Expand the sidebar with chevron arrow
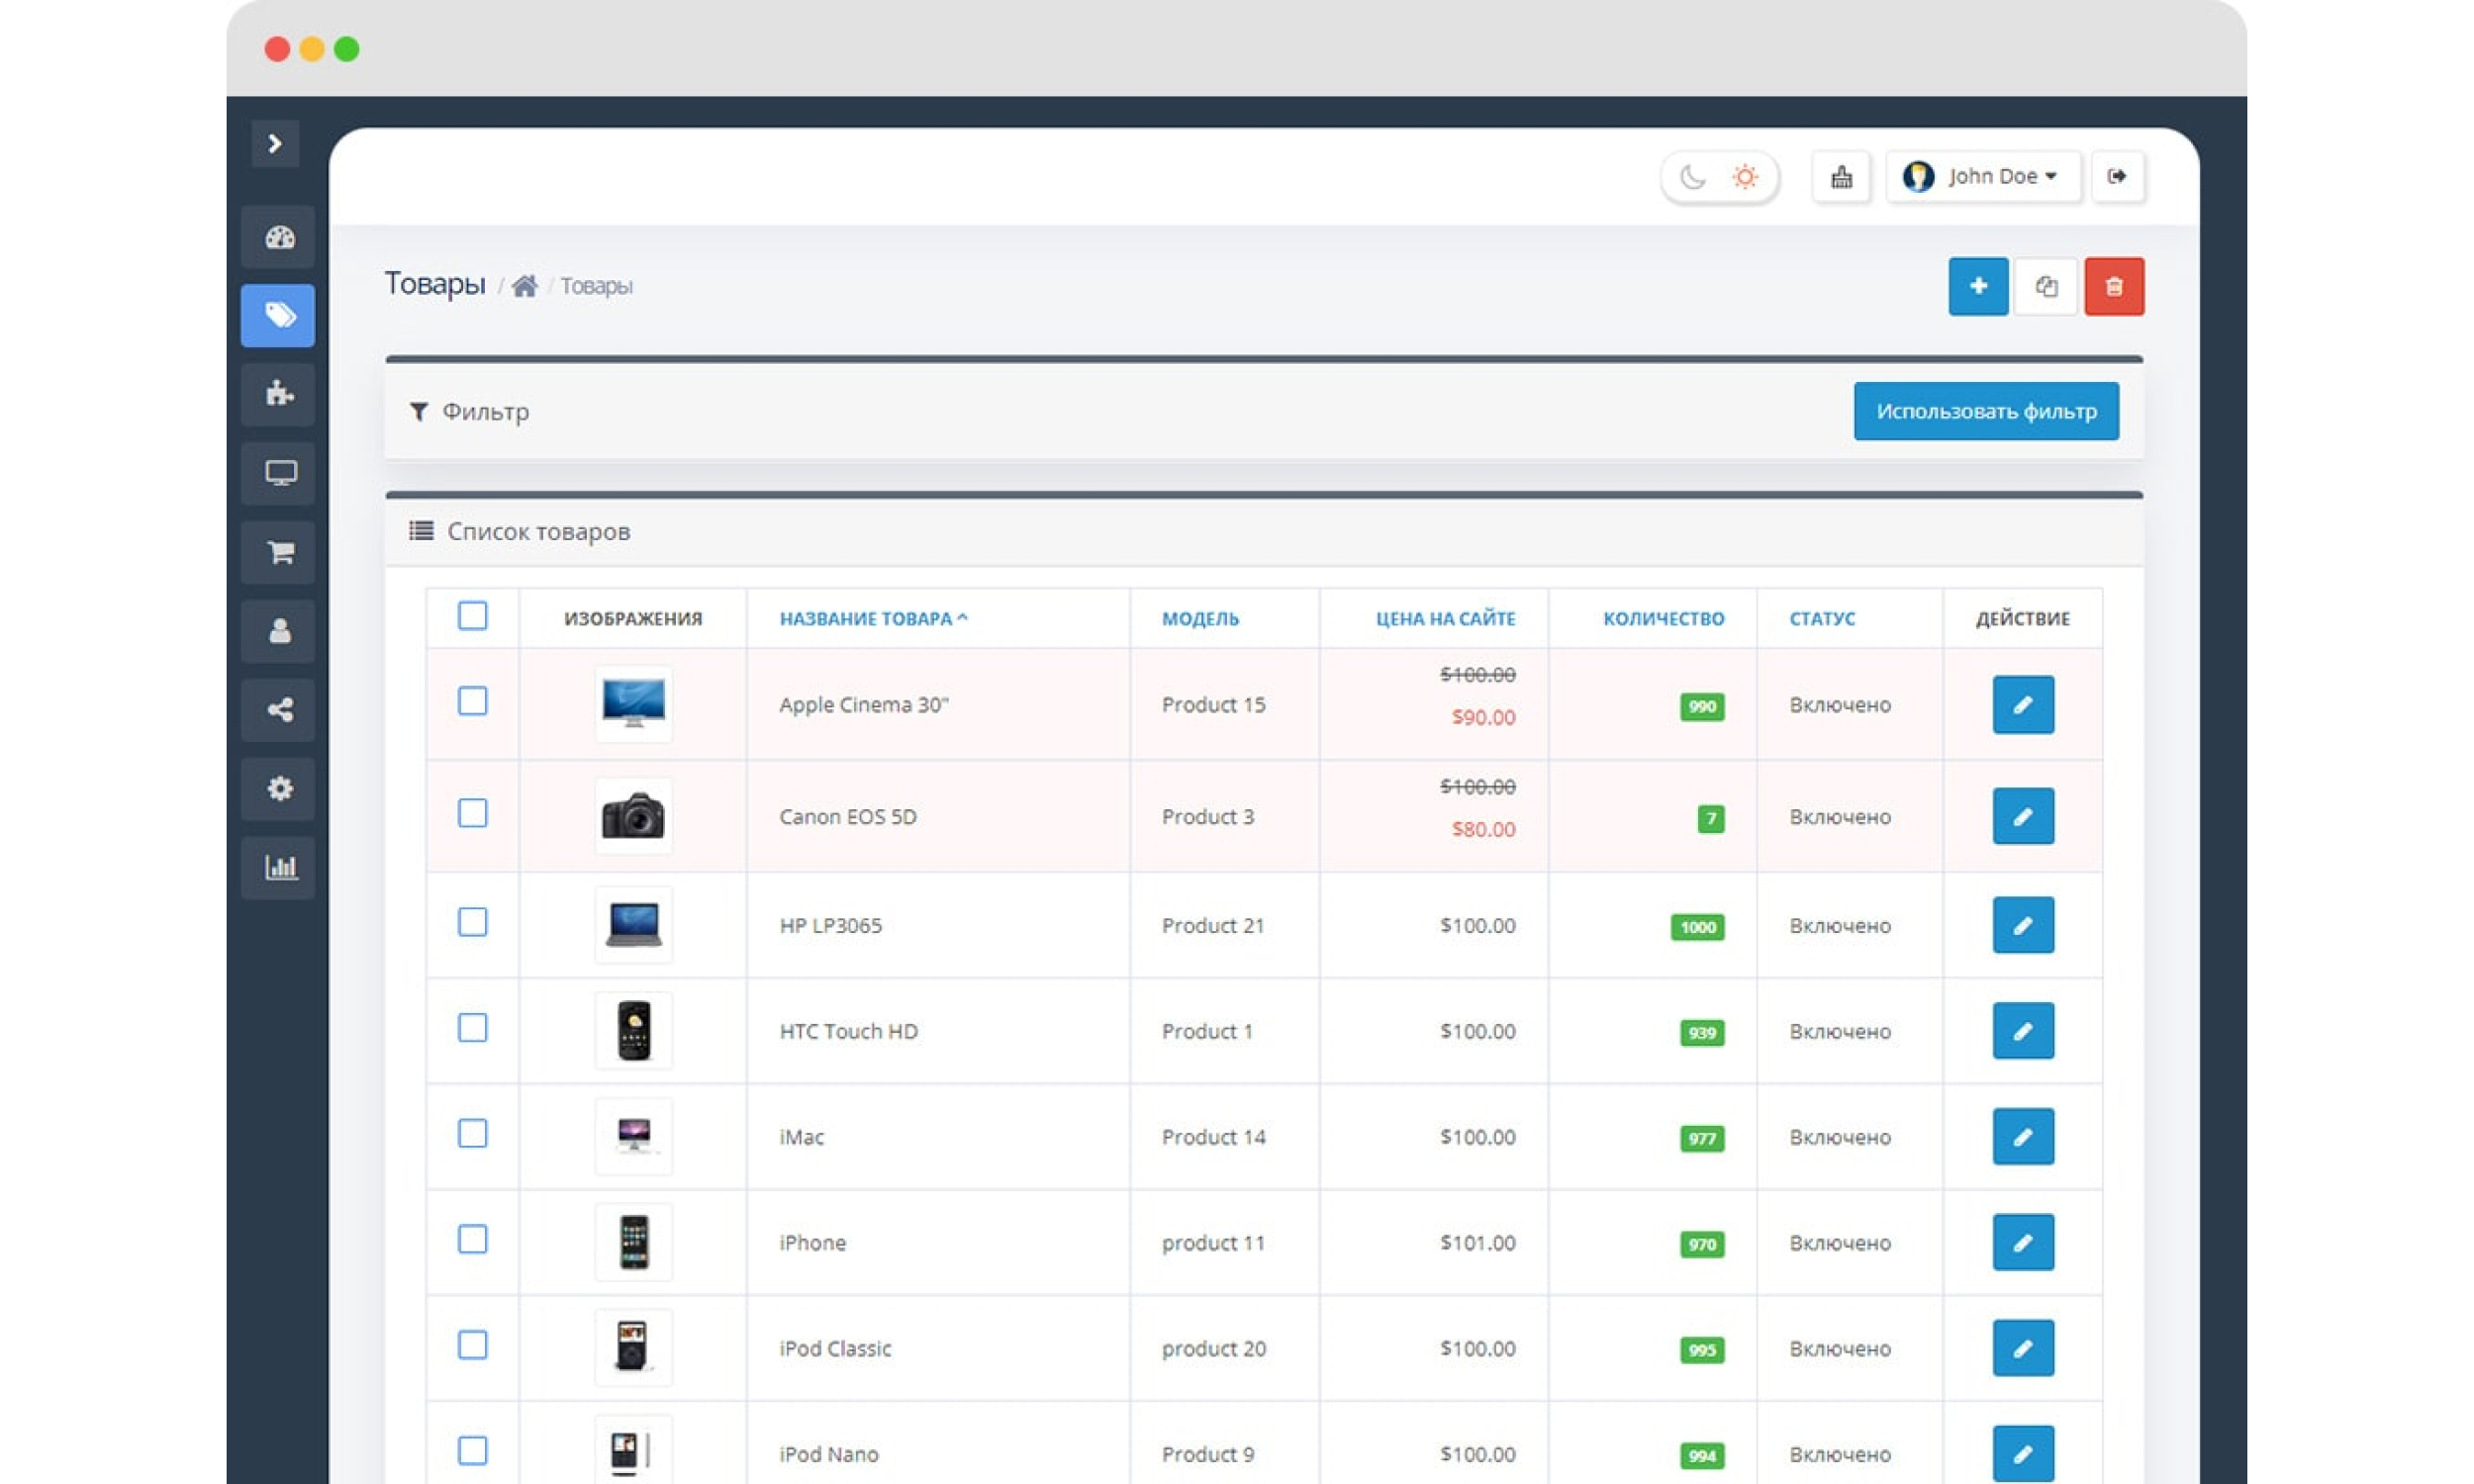This screenshot has height=1484, width=2474. [x=275, y=144]
